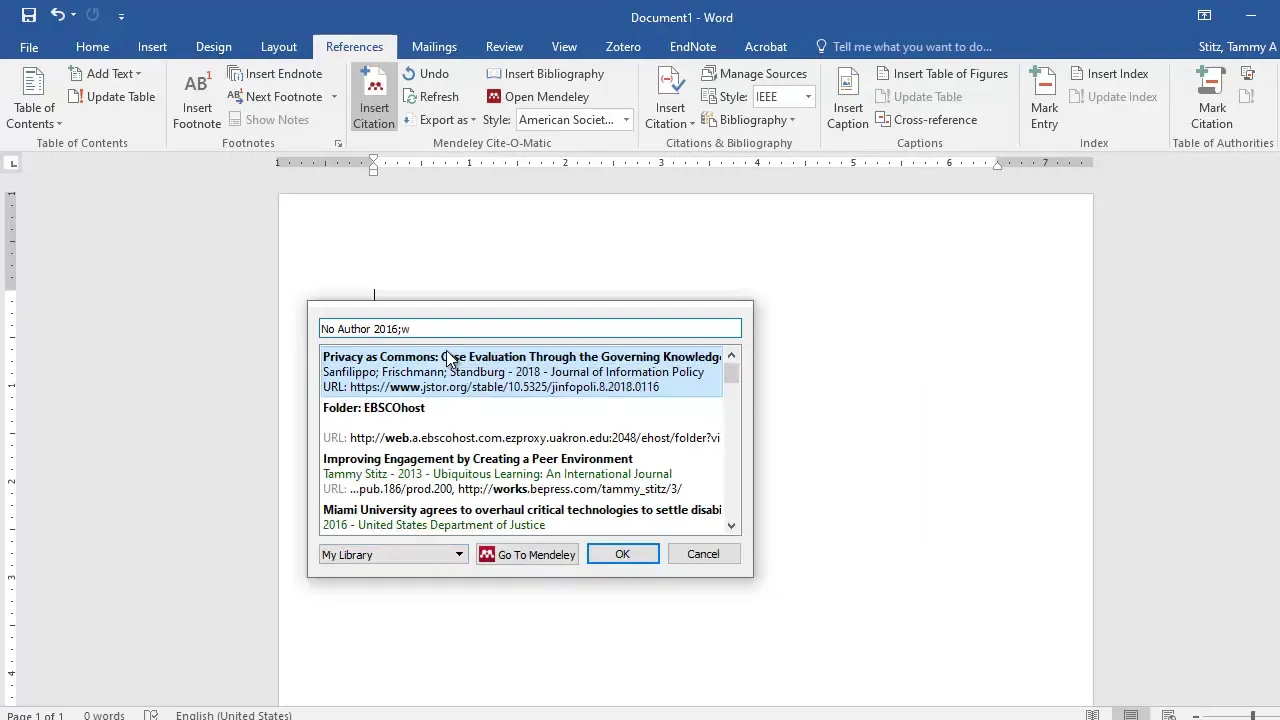
Task: Click Open Mendeley in the ribbon
Action: click(538, 97)
